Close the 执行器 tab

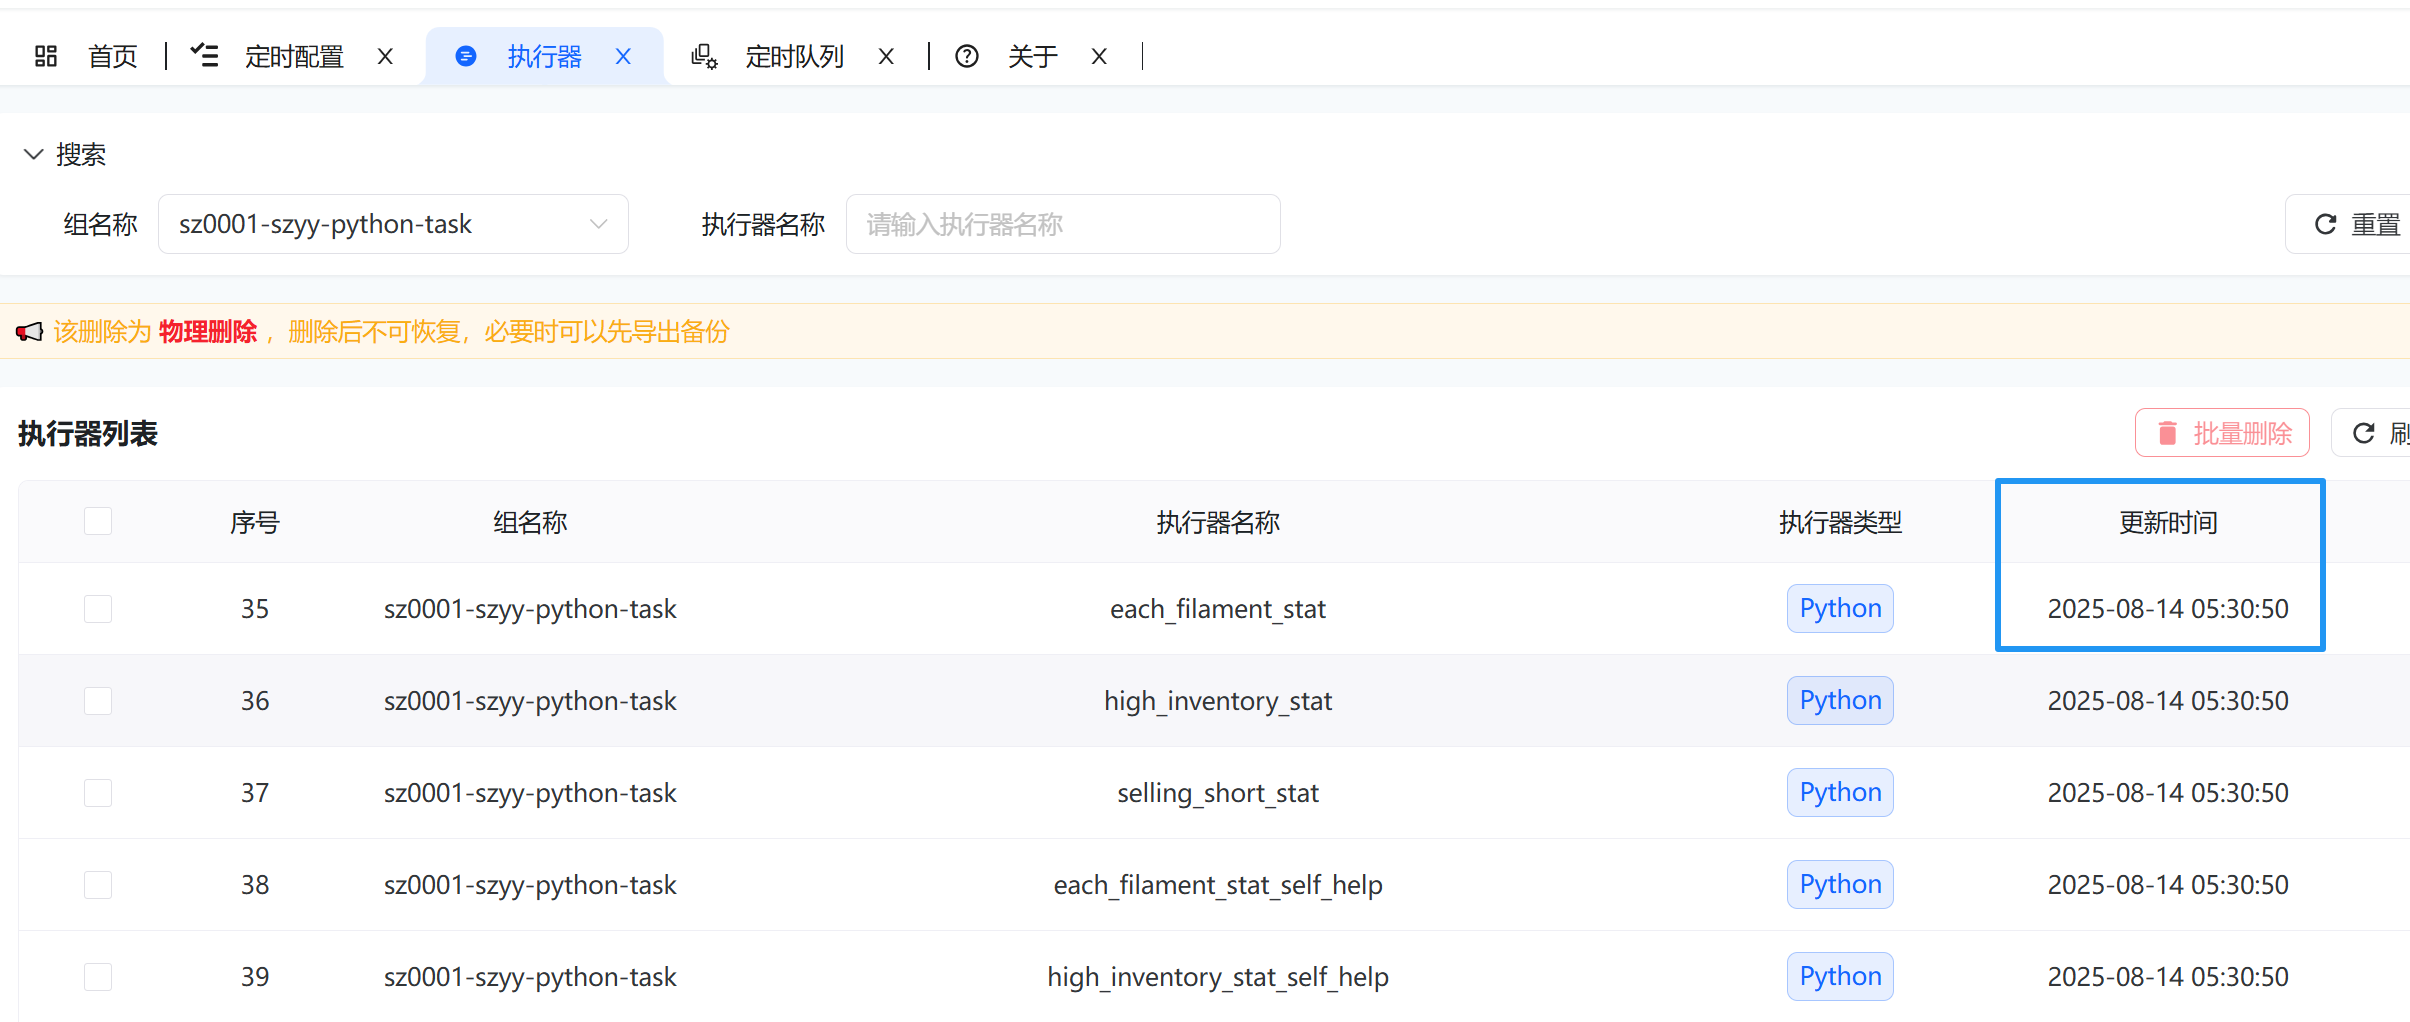[623, 57]
